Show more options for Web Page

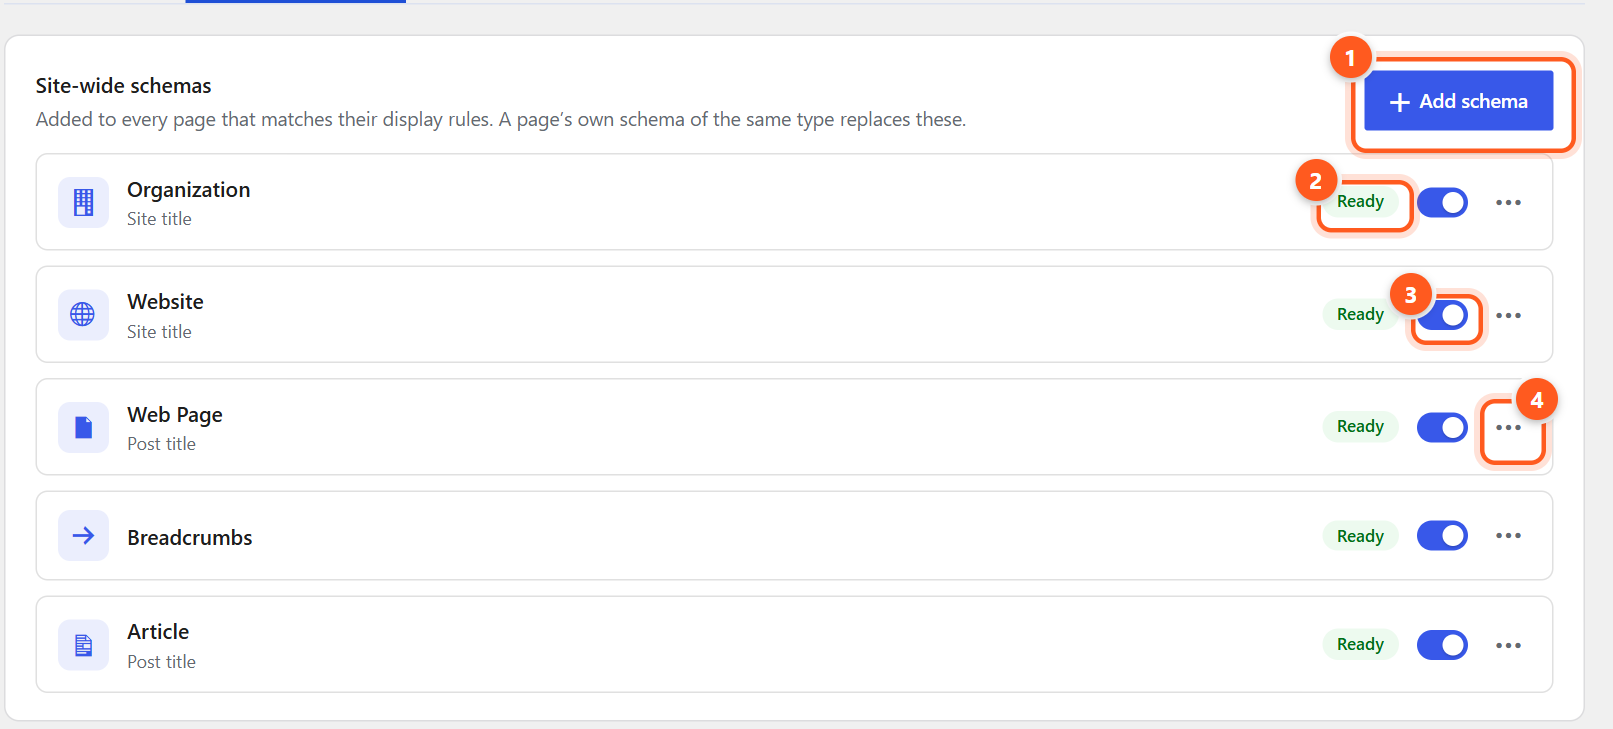tap(1508, 427)
